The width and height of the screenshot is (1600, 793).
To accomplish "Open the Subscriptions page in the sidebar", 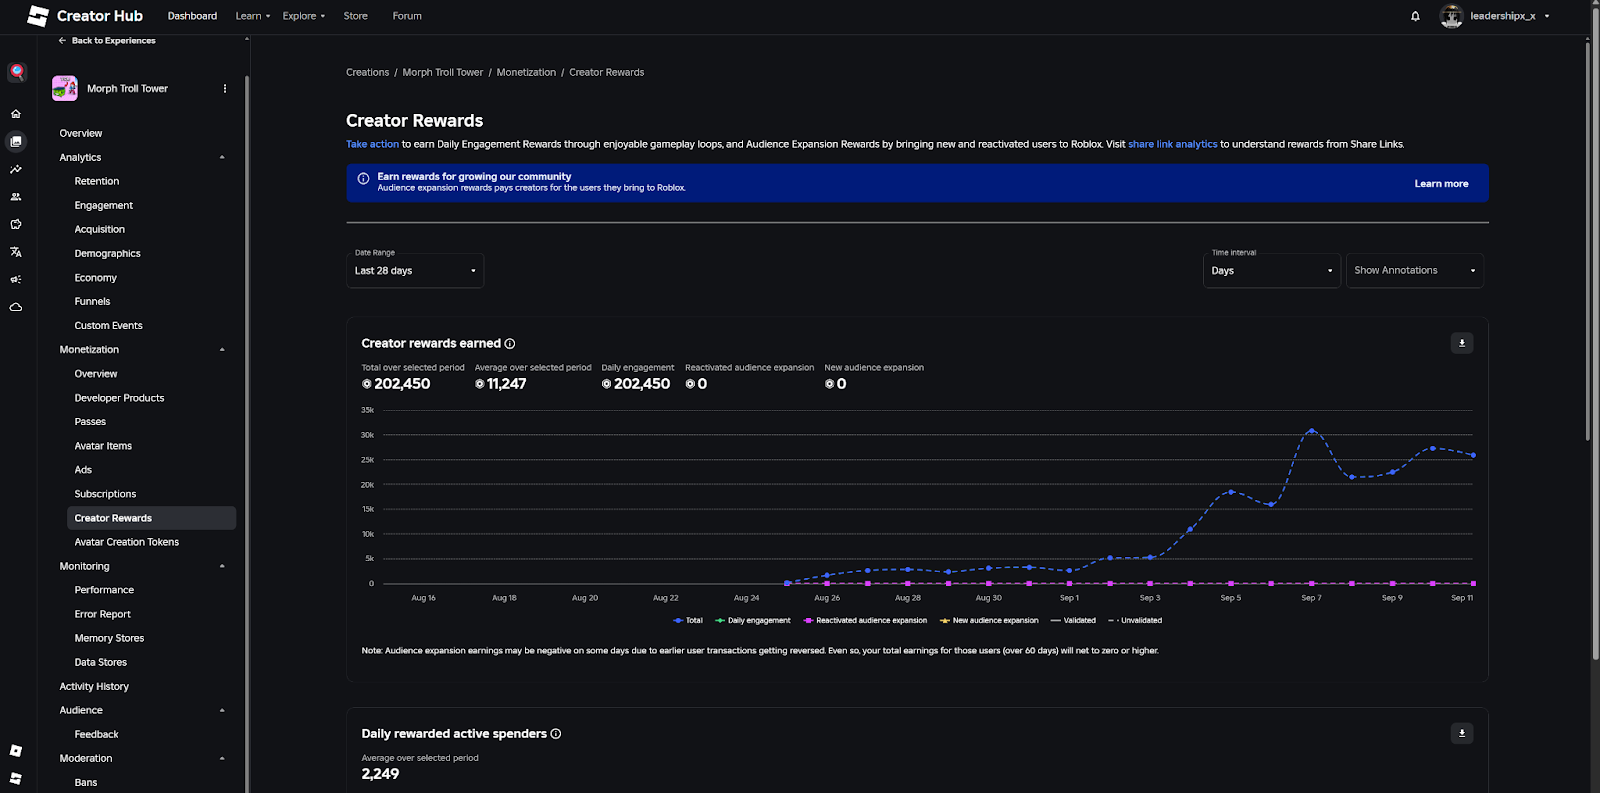I will pos(105,494).
